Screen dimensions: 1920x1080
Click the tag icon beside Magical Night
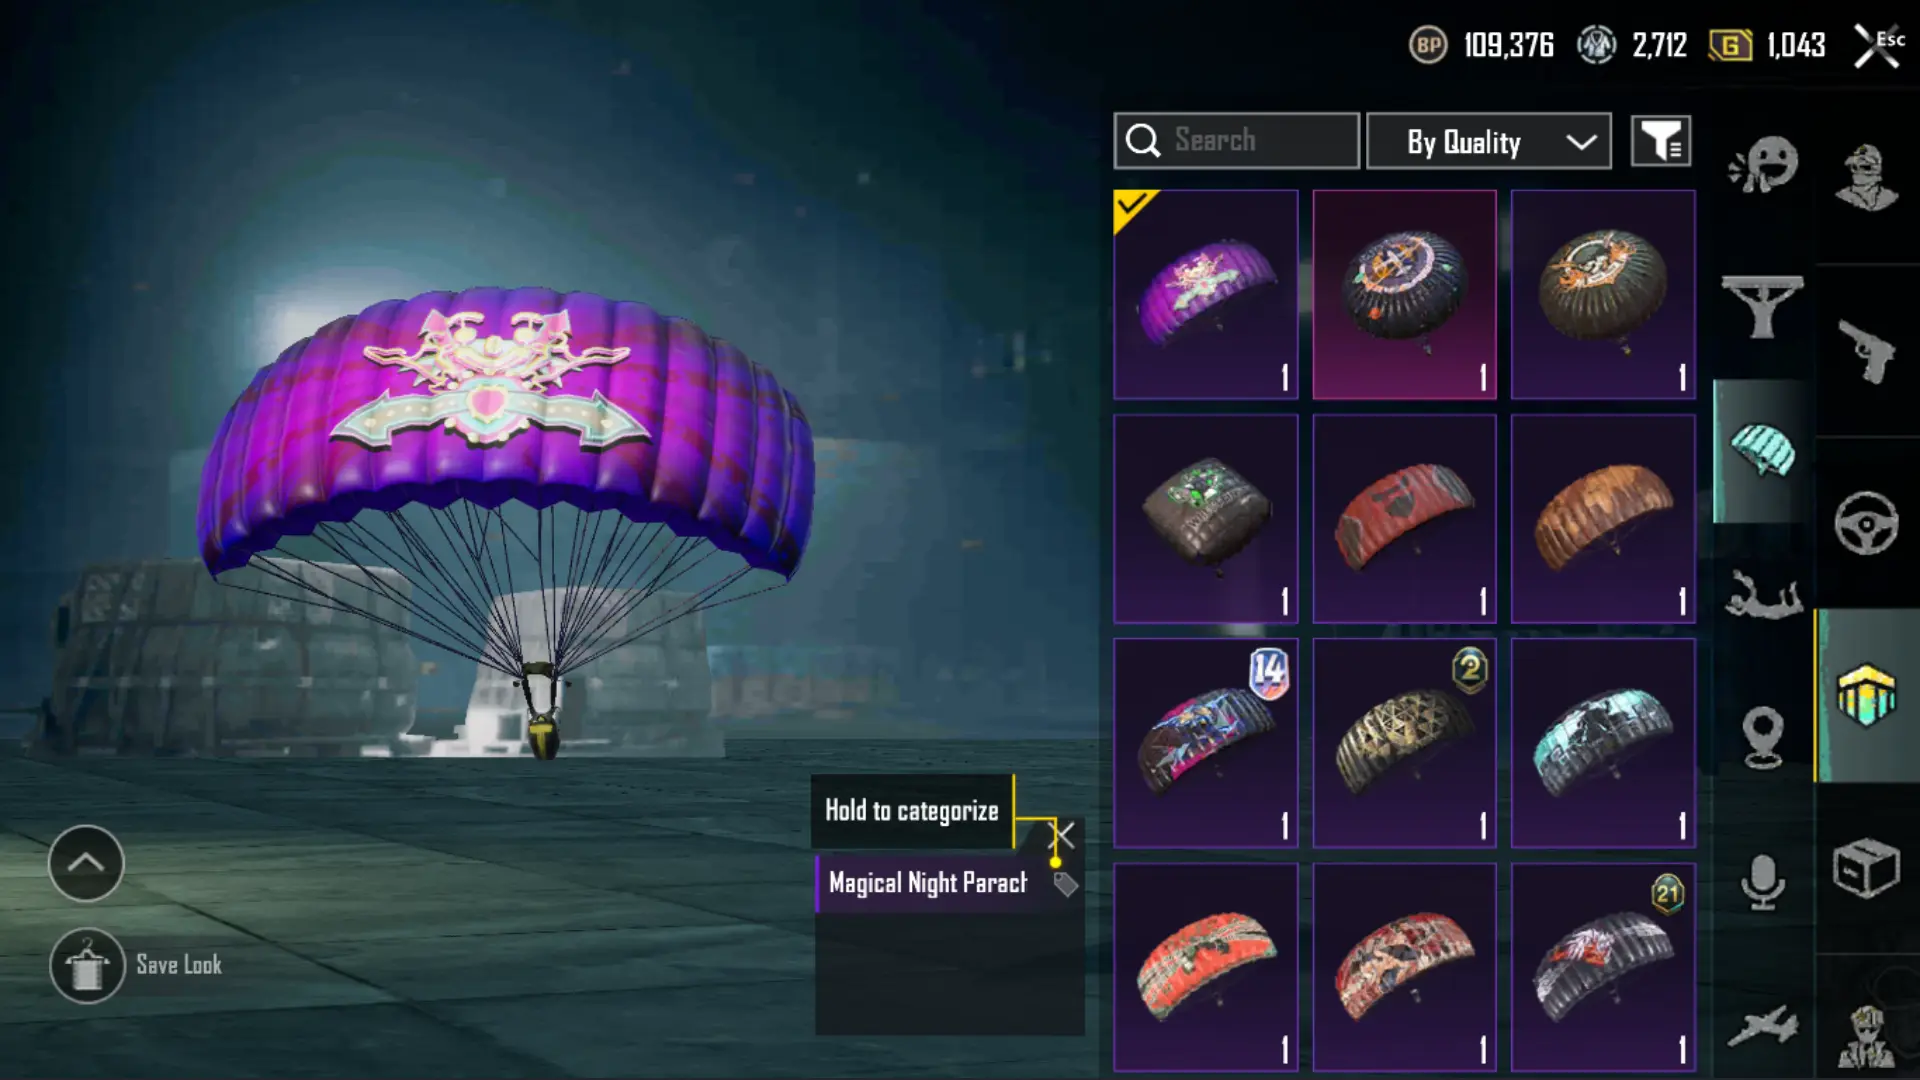(1065, 884)
